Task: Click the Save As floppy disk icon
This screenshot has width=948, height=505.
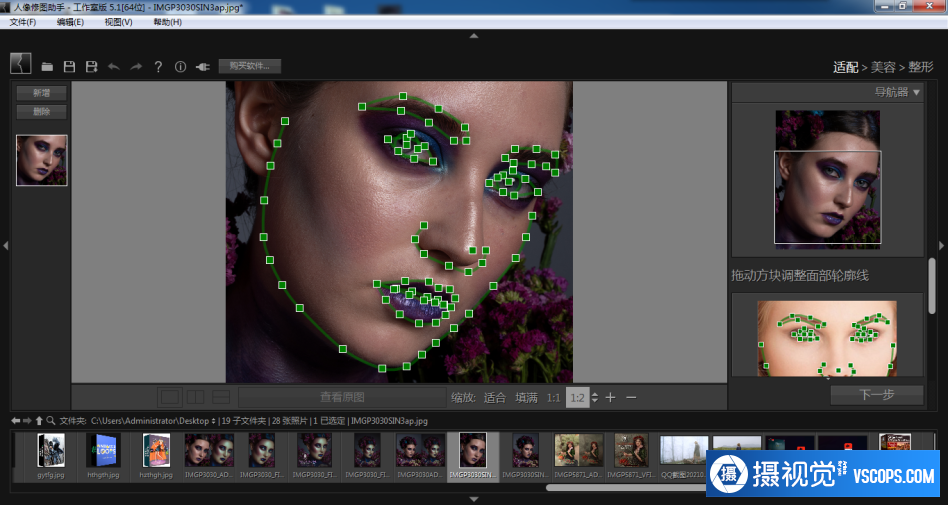Action: [91, 67]
